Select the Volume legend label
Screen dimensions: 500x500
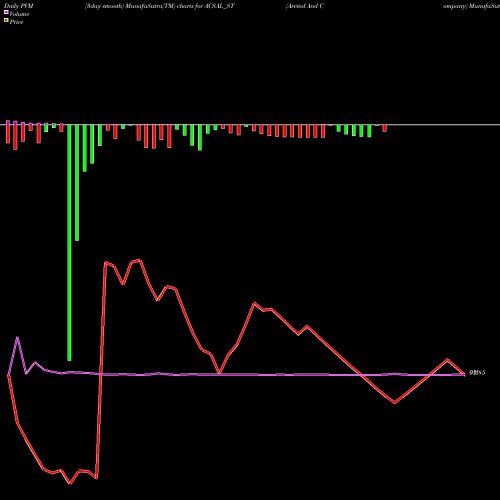19,14
